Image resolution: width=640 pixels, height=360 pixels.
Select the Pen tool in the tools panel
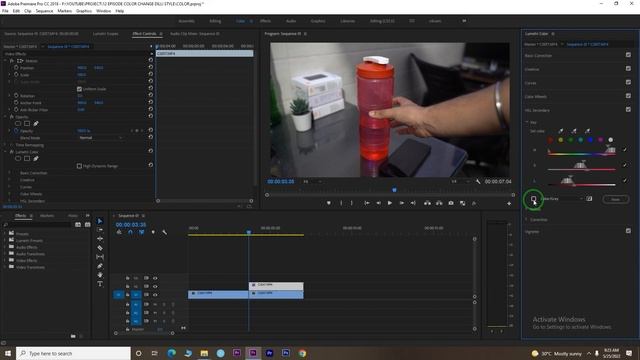click(x=100, y=266)
